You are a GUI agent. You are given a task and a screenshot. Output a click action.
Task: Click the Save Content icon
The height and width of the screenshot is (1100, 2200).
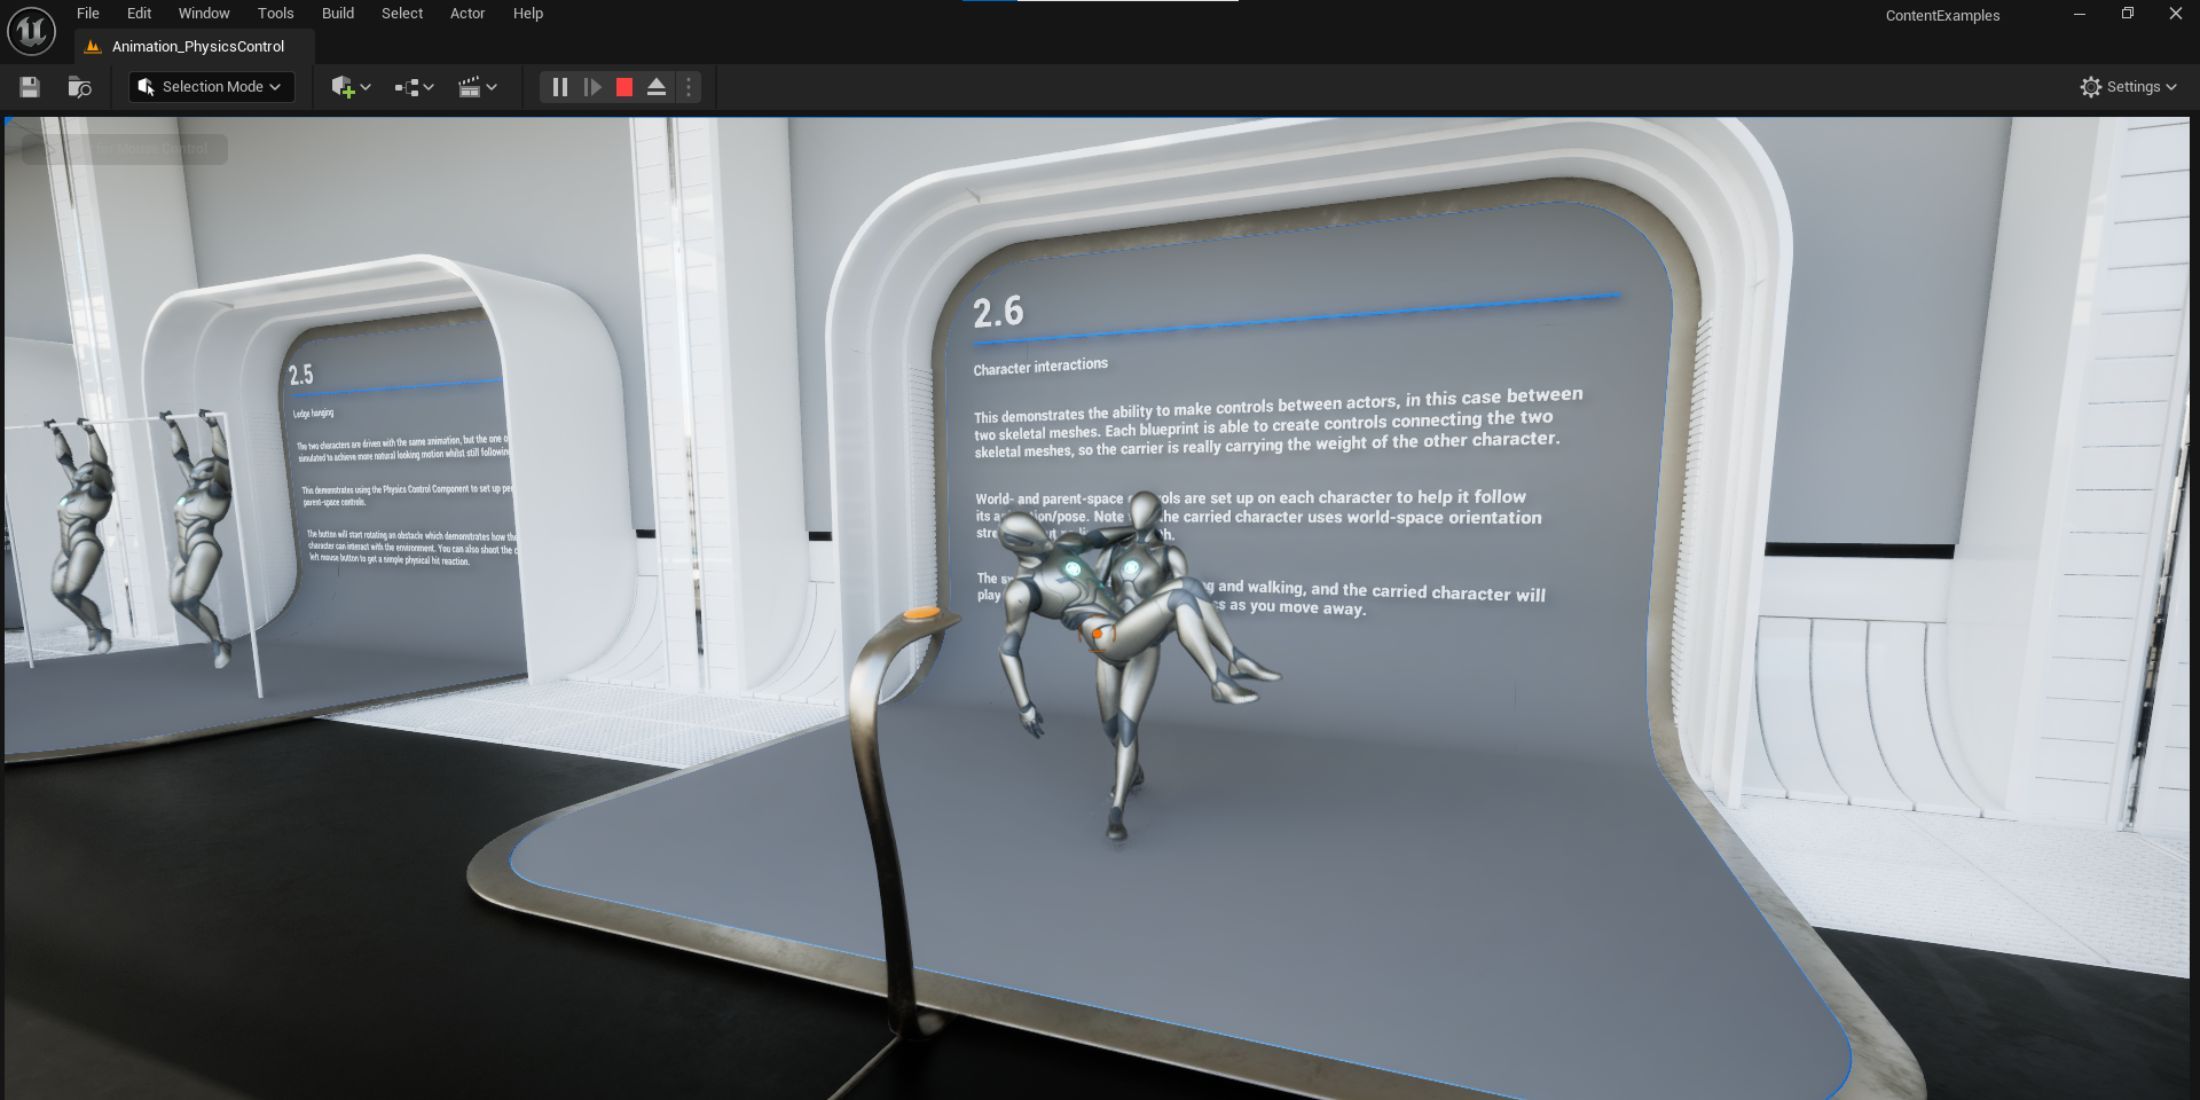pos(28,87)
